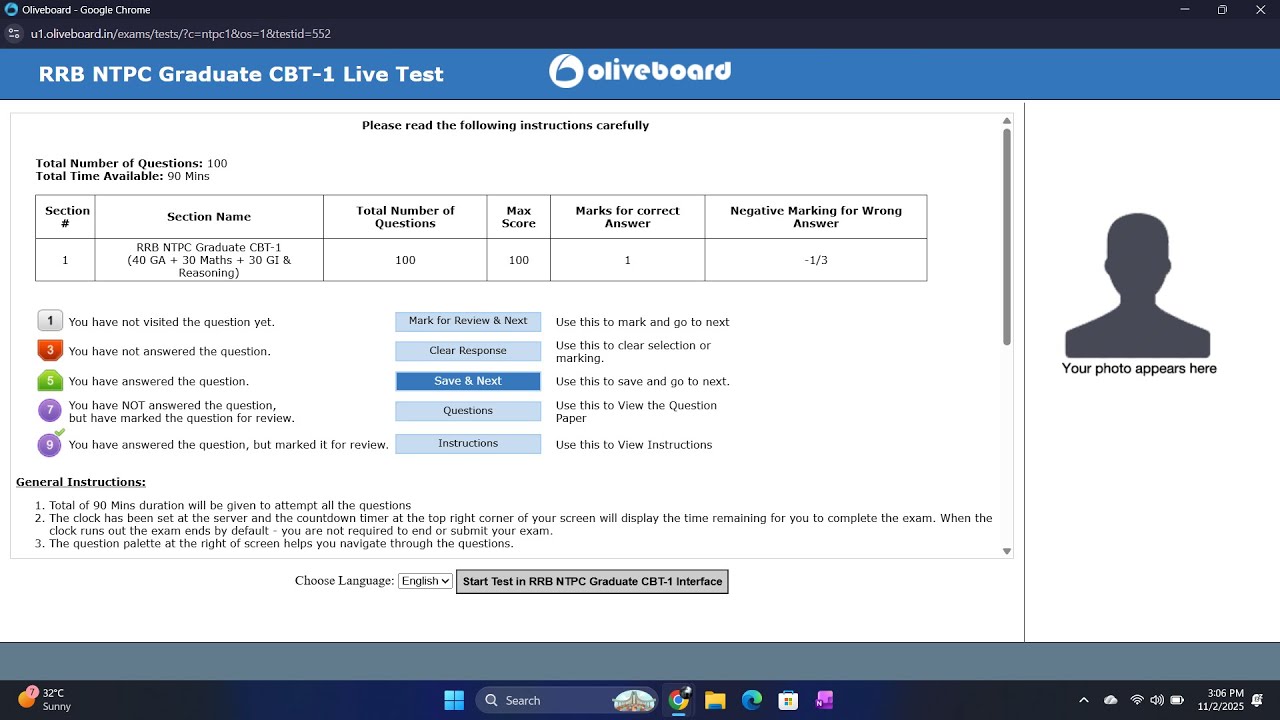Click the red 'not answered' status icon numbered 3
1280x720 pixels.
coord(50,351)
